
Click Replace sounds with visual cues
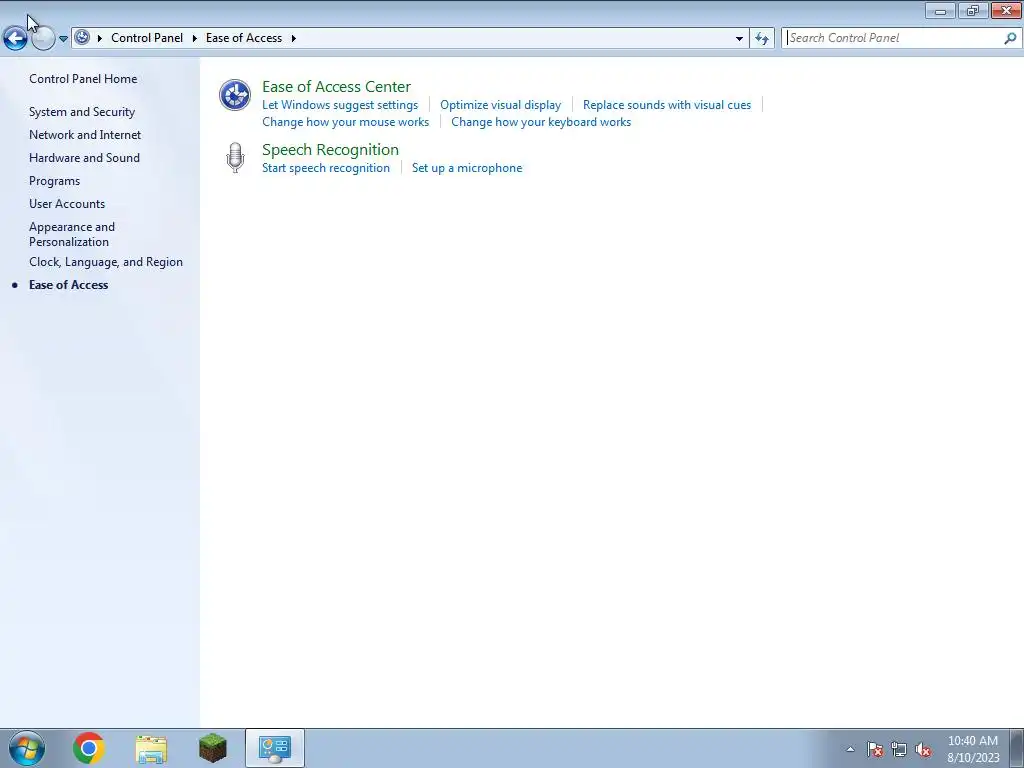point(667,104)
